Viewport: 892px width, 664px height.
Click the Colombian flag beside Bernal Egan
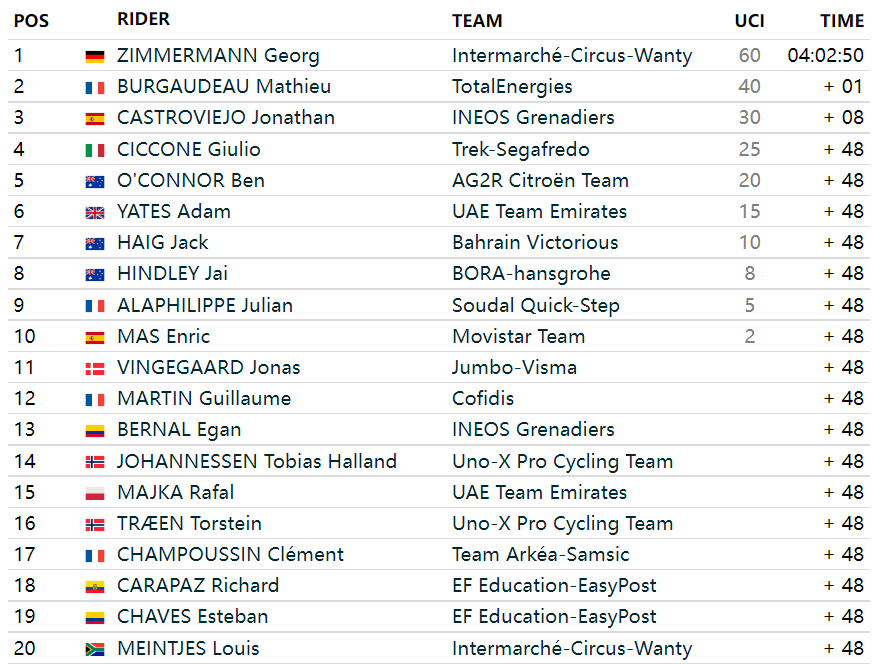coord(95,431)
